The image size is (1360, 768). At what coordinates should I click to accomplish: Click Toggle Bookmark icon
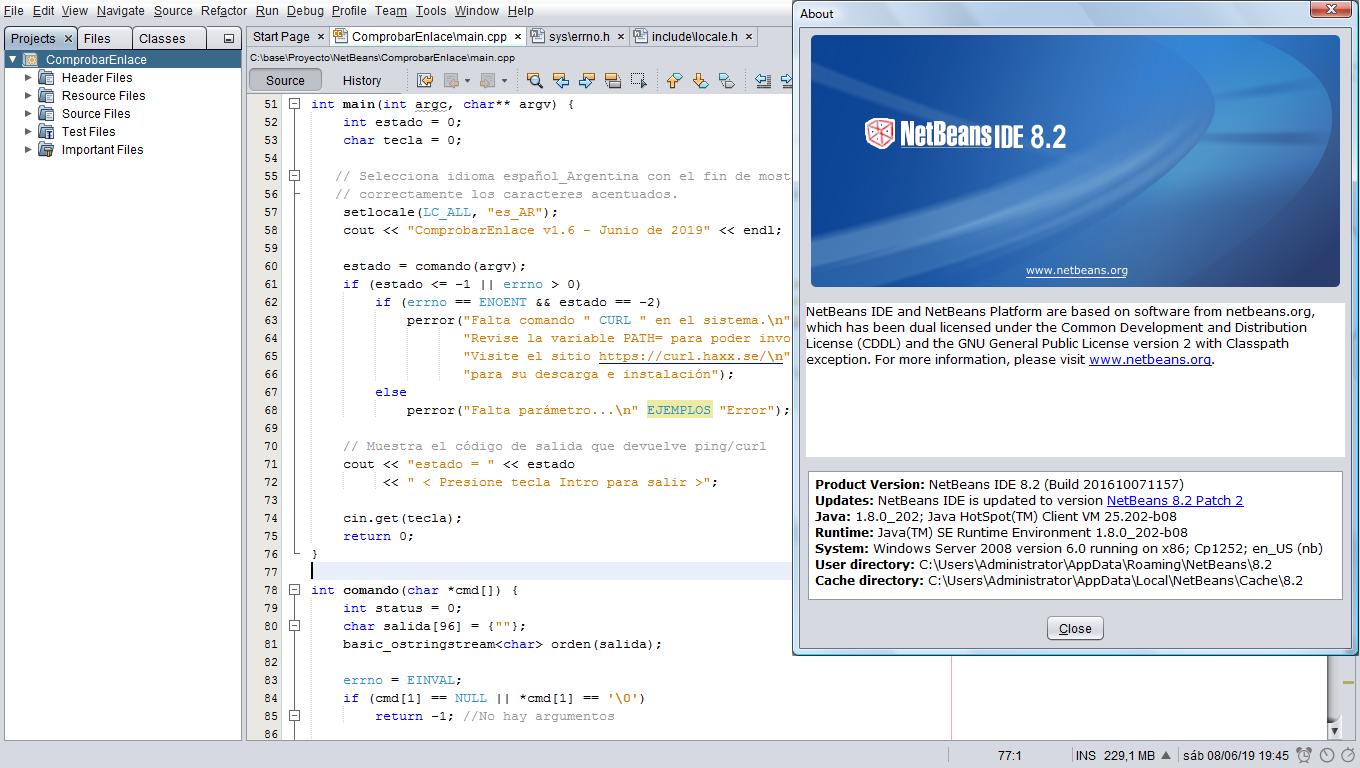pos(727,80)
